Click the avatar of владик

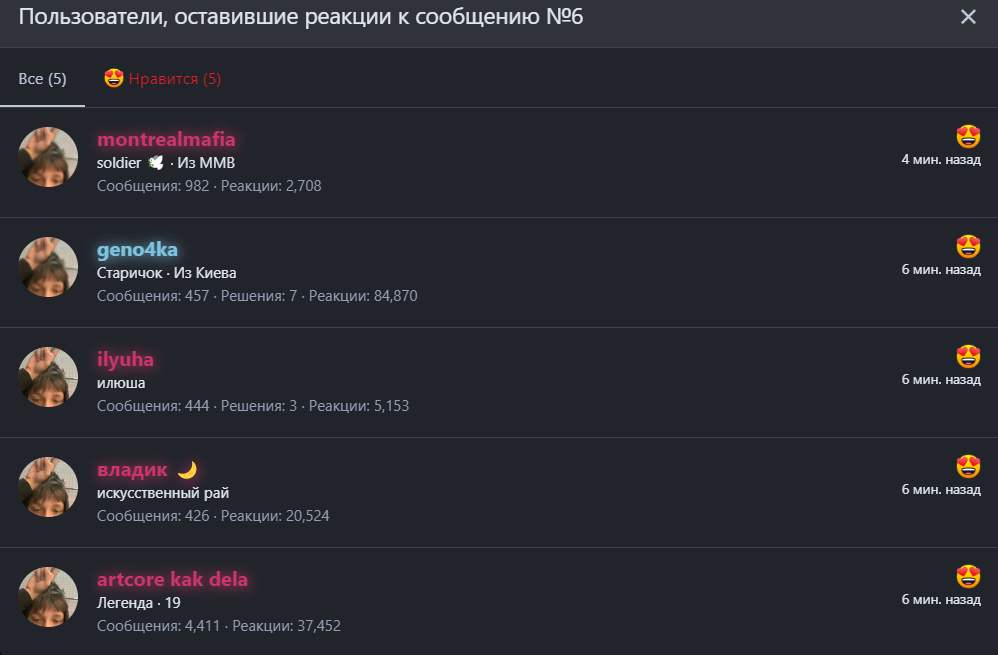click(x=48, y=487)
